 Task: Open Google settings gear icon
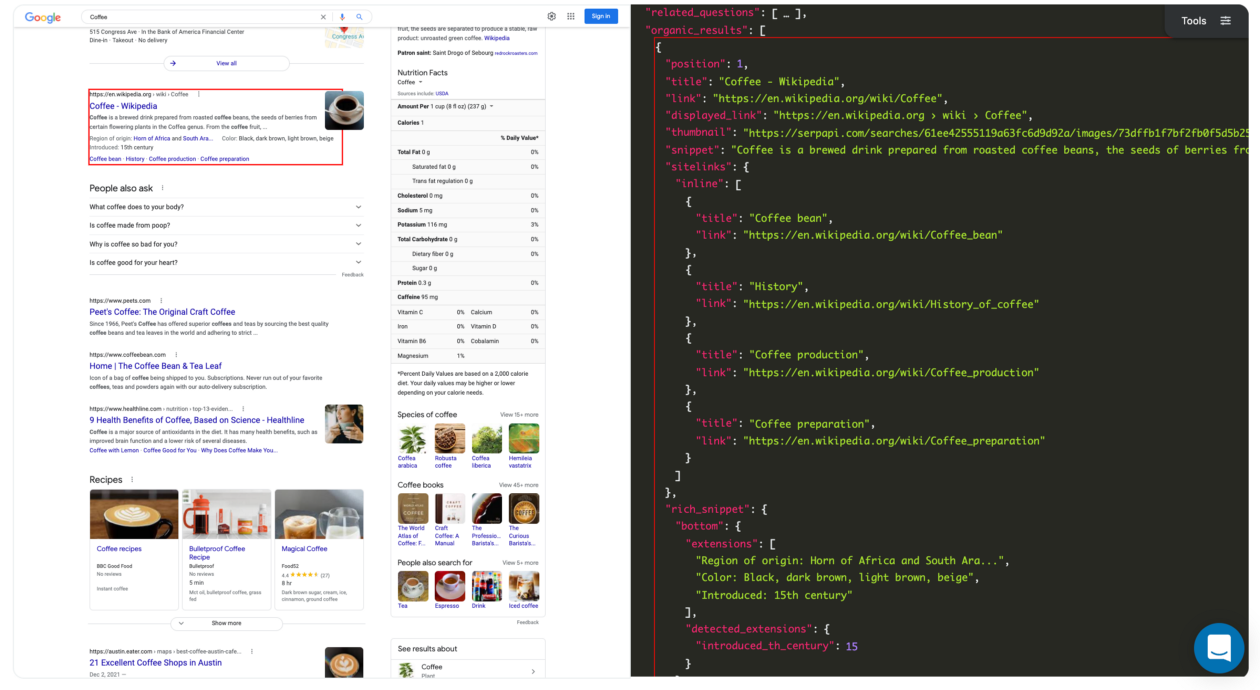552,16
